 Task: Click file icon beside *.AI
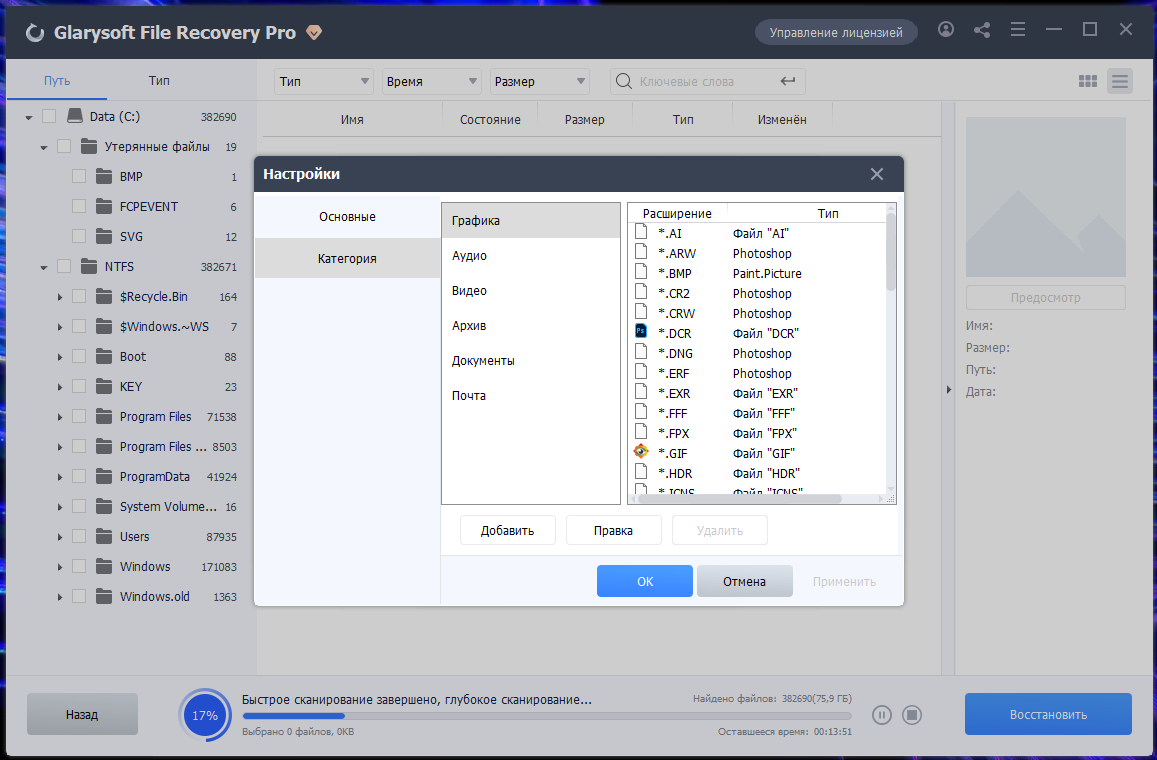(x=641, y=232)
